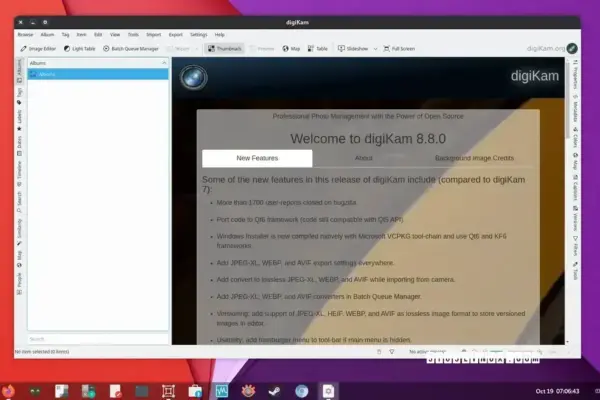Image resolution: width=600 pixels, height=400 pixels.
Task: Collapse the Albums panel header chevron
Action: tap(164, 63)
